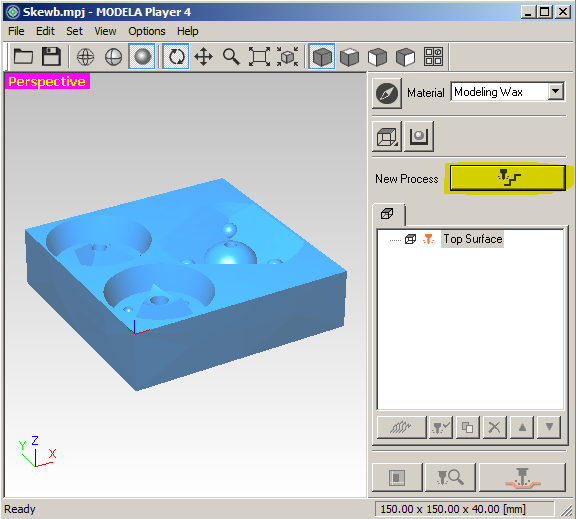Show the four-view split layout
This screenshot has height=519, width=576.
coord(433,57)
